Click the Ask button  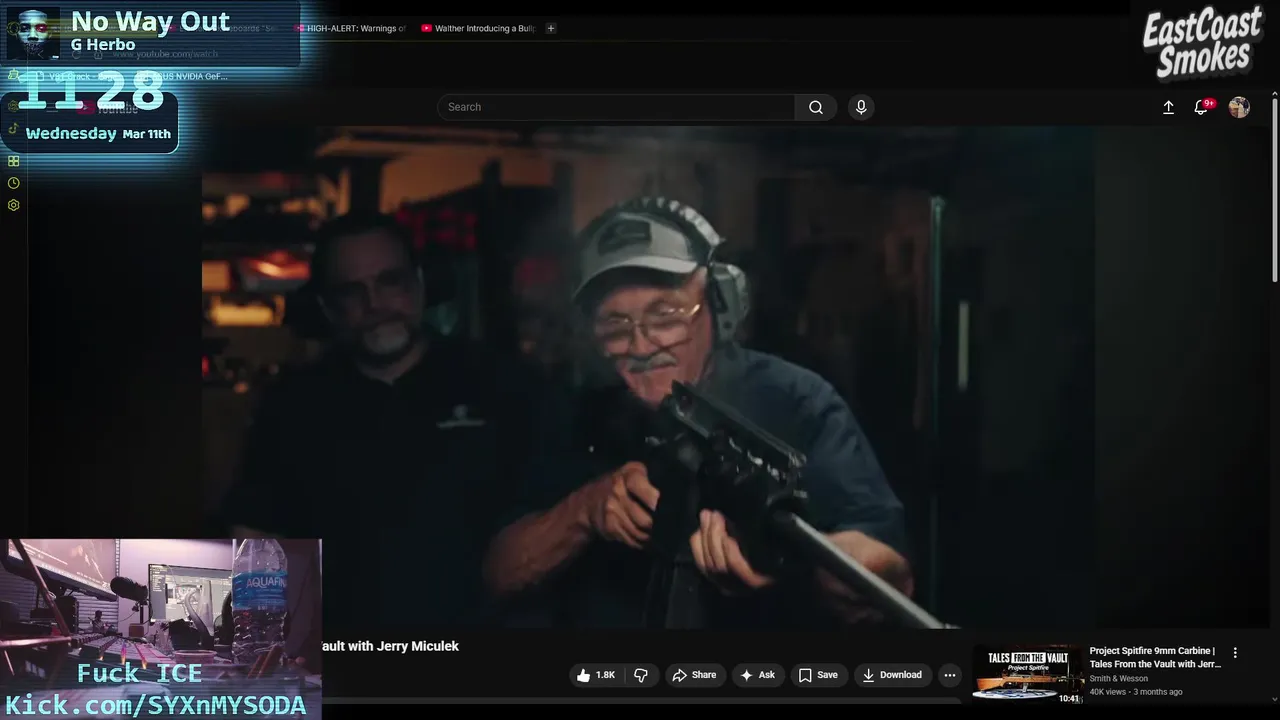[x=757, y=675]
